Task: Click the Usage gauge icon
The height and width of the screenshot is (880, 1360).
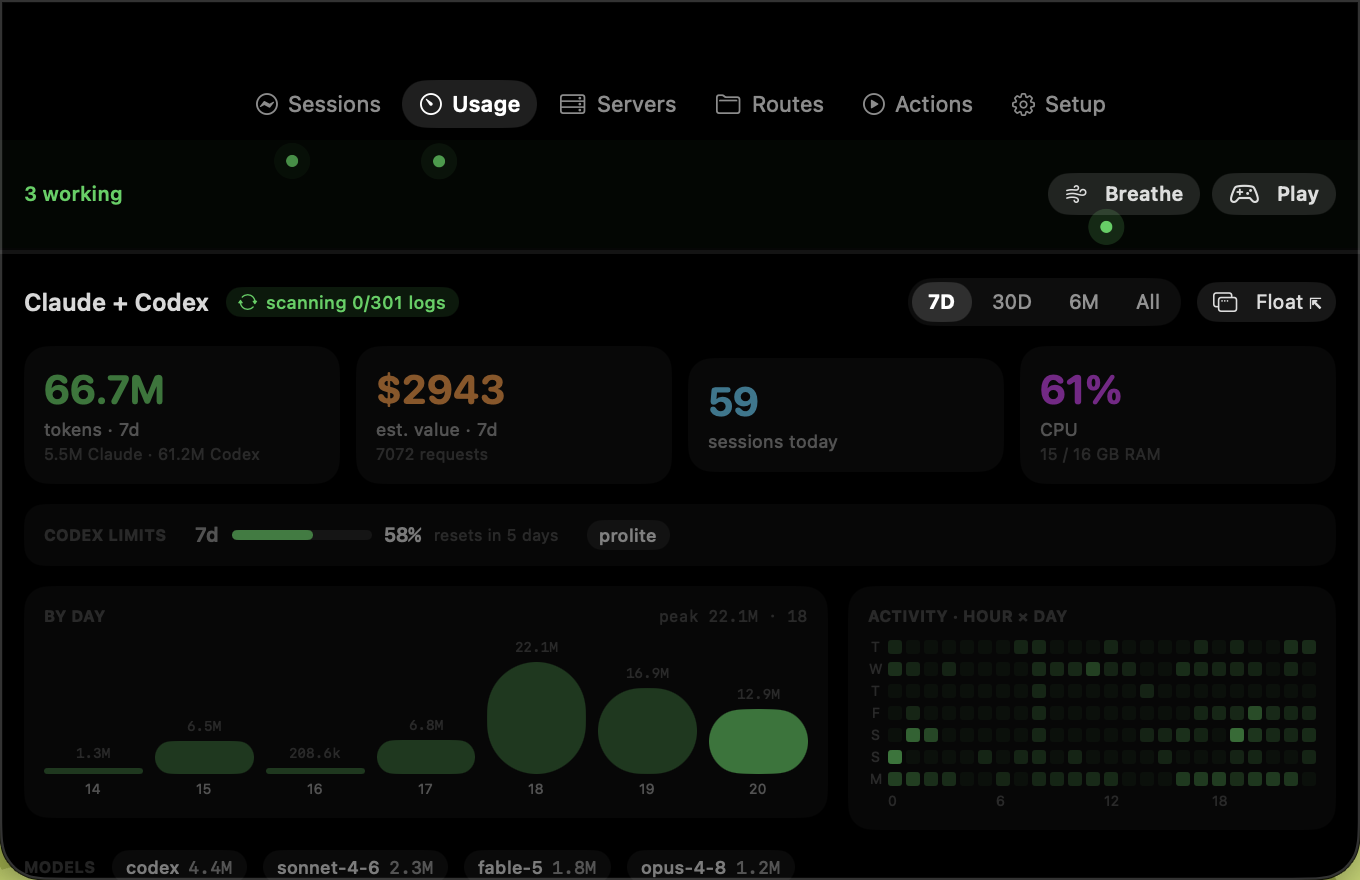Action: point(430,104)
